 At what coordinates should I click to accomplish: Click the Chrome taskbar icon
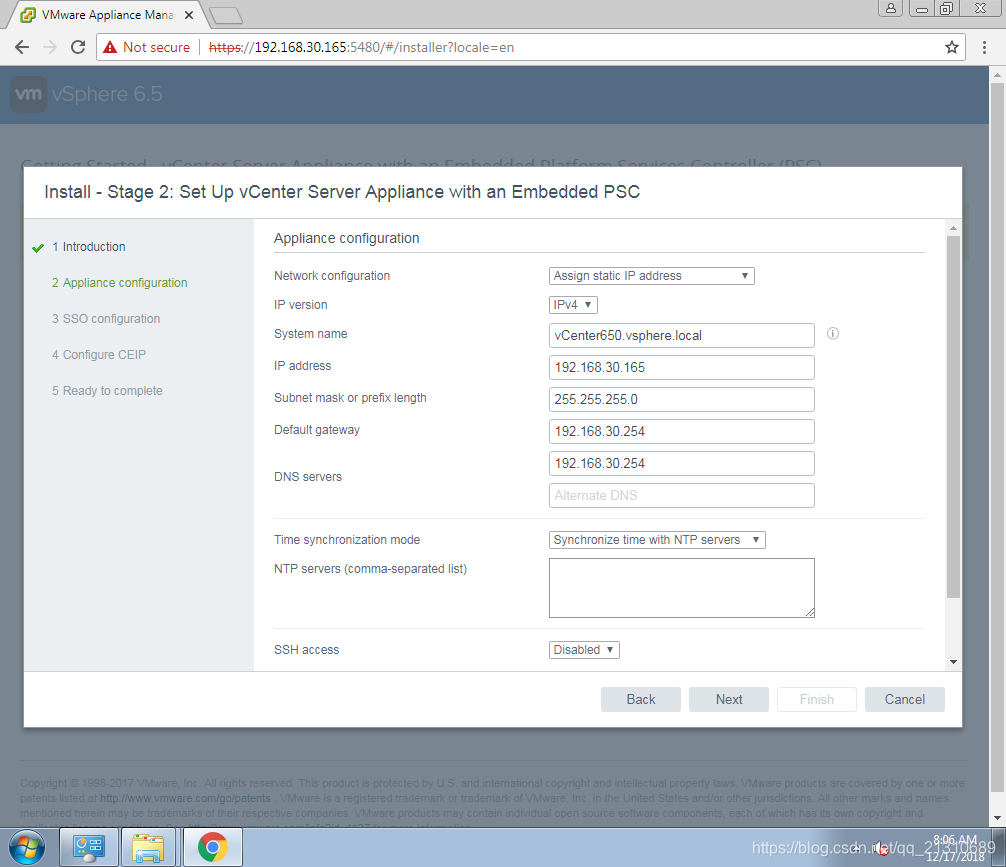(x=213, y=847)
